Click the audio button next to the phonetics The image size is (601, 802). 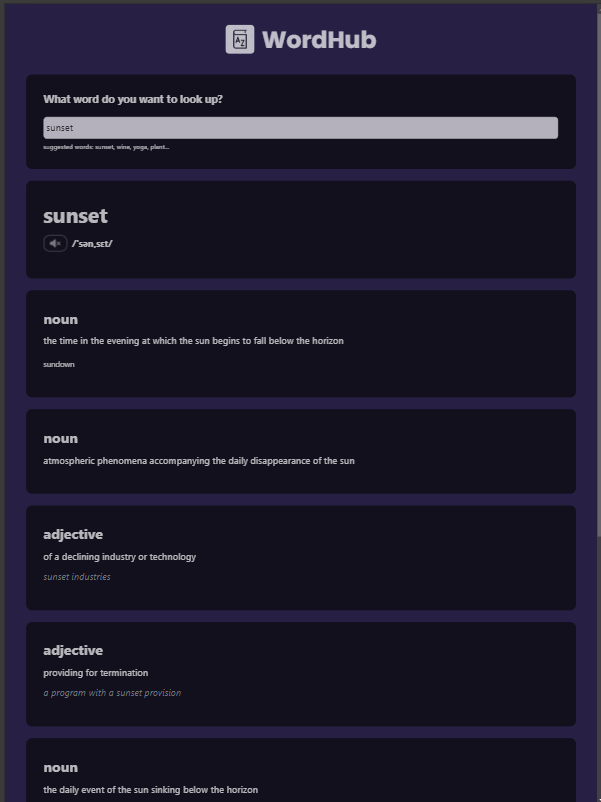(55, 243)
